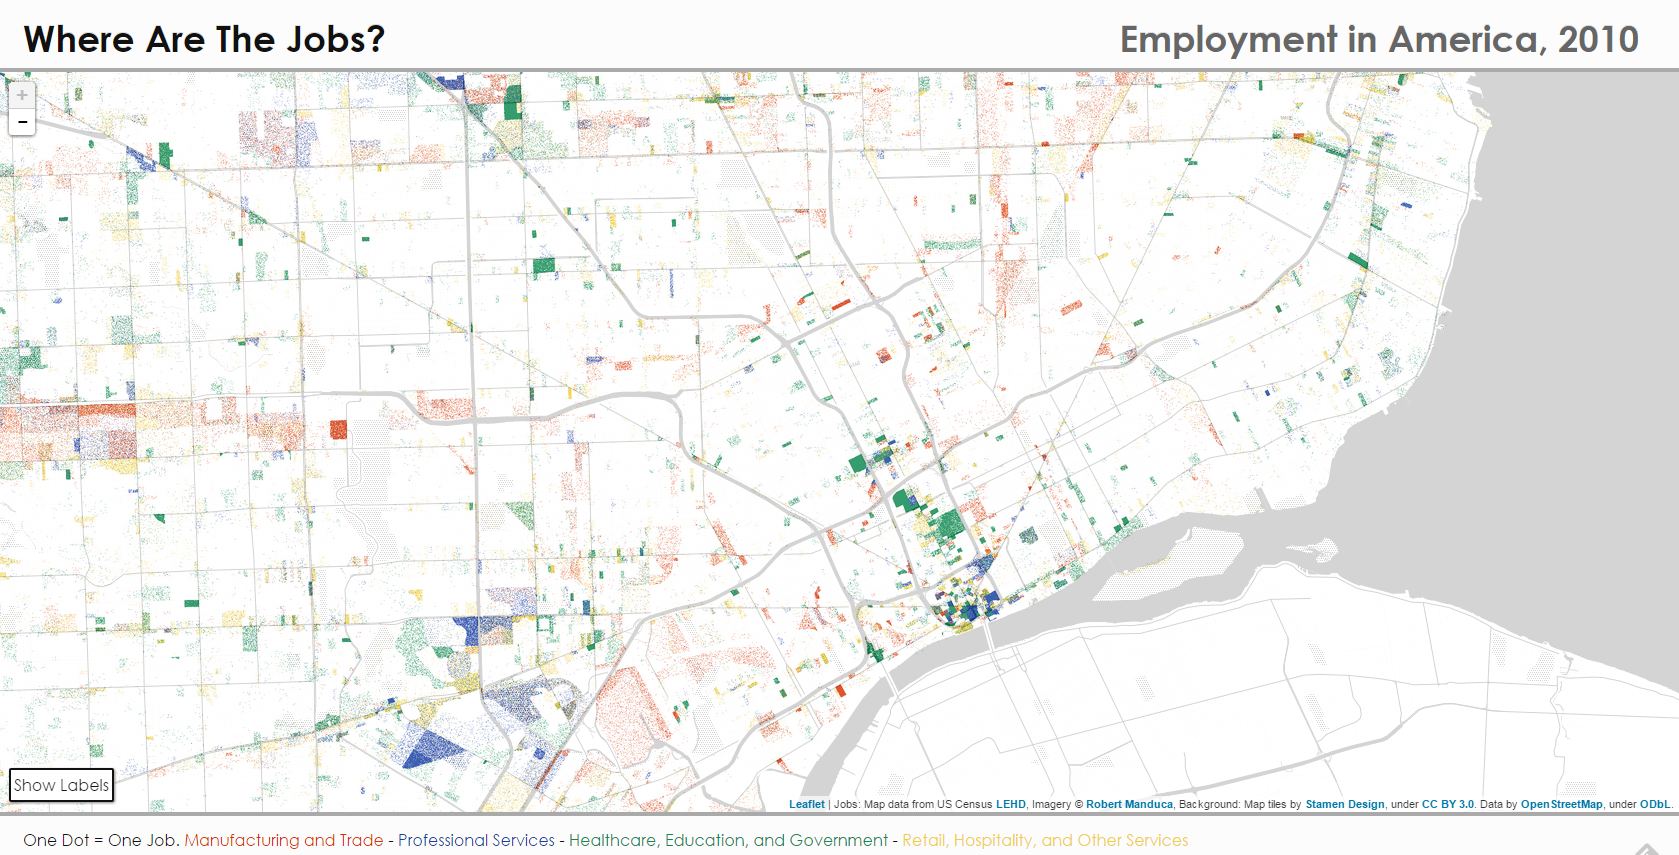Toggle the Show Labels button
This screenshot has height=855, width=1679.
pos(61,785)
